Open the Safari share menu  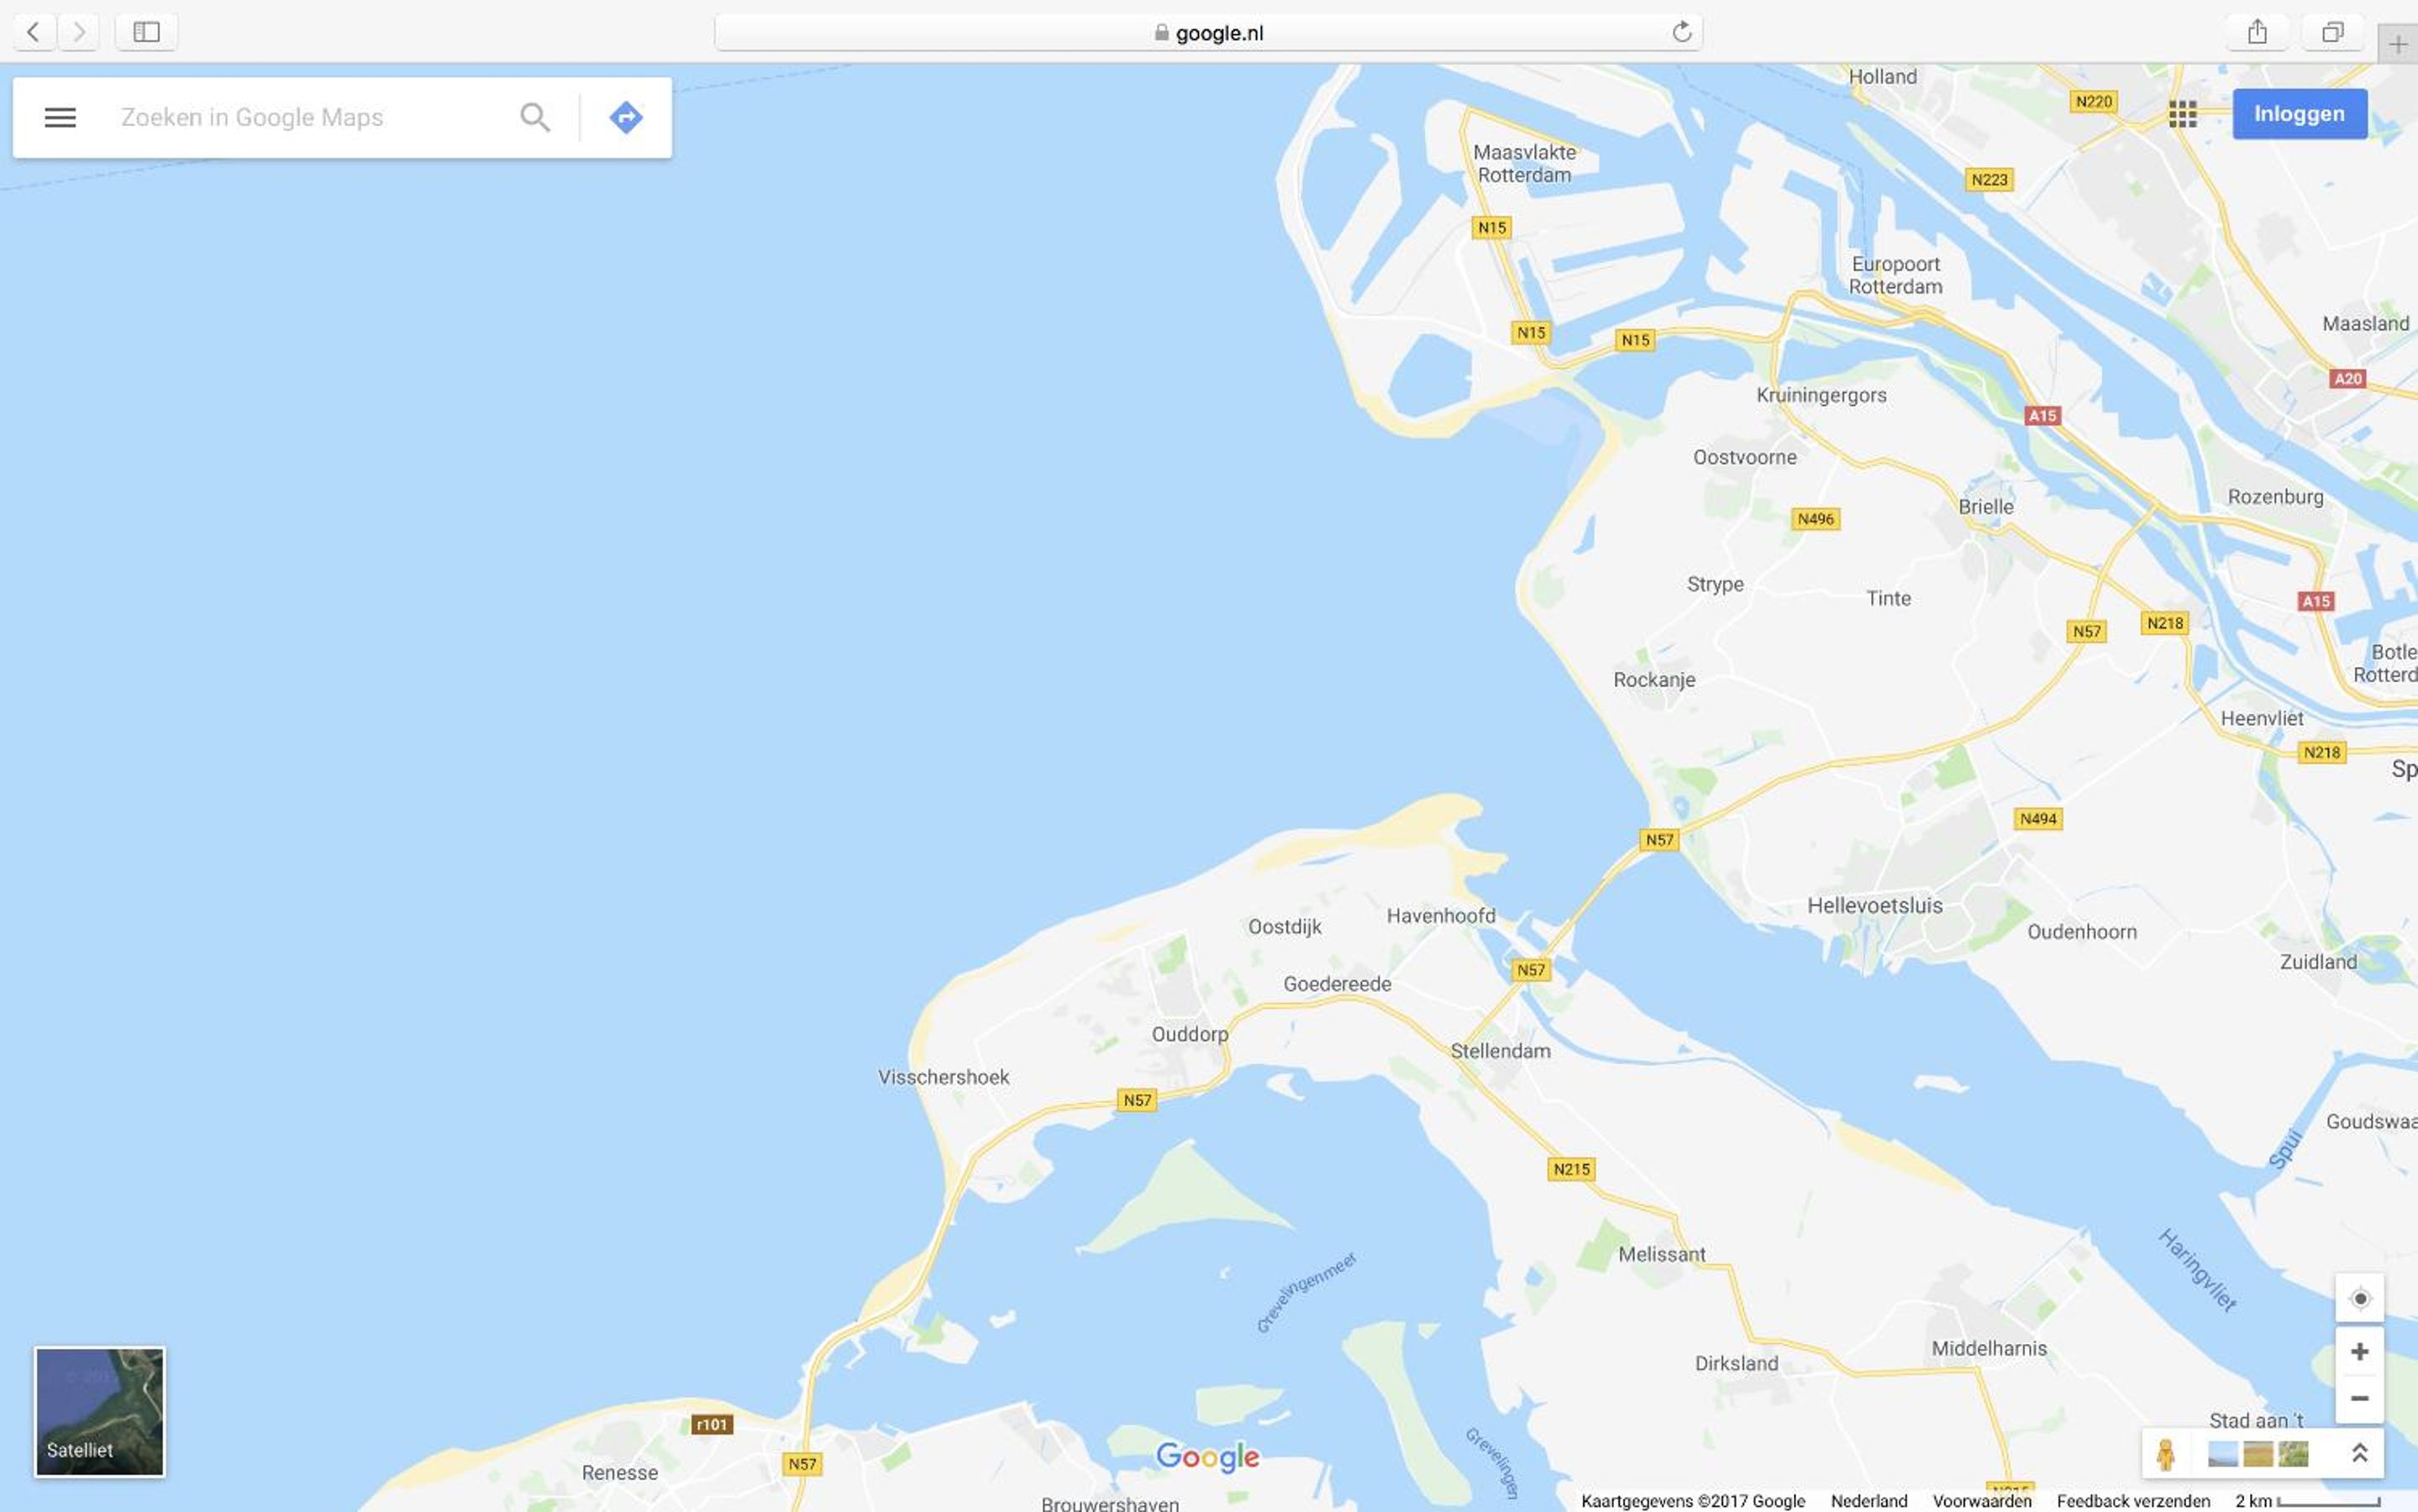click(2257, 32)
